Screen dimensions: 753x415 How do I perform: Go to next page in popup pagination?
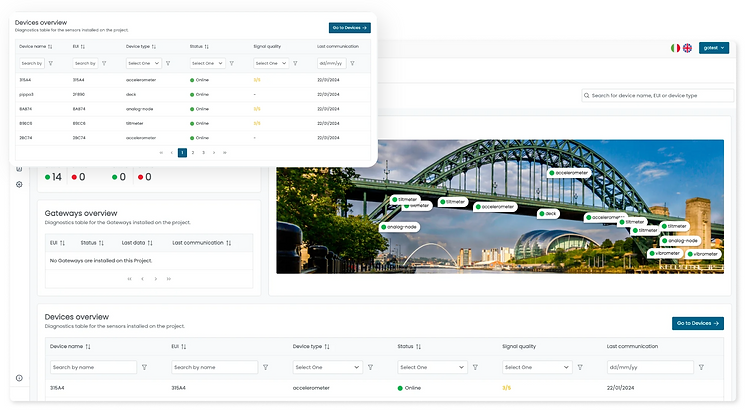coord(214,153)
